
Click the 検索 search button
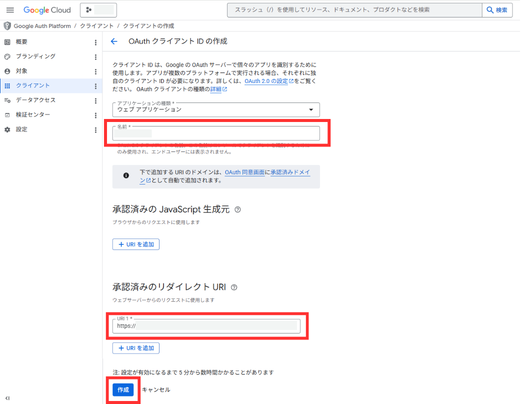497,10
